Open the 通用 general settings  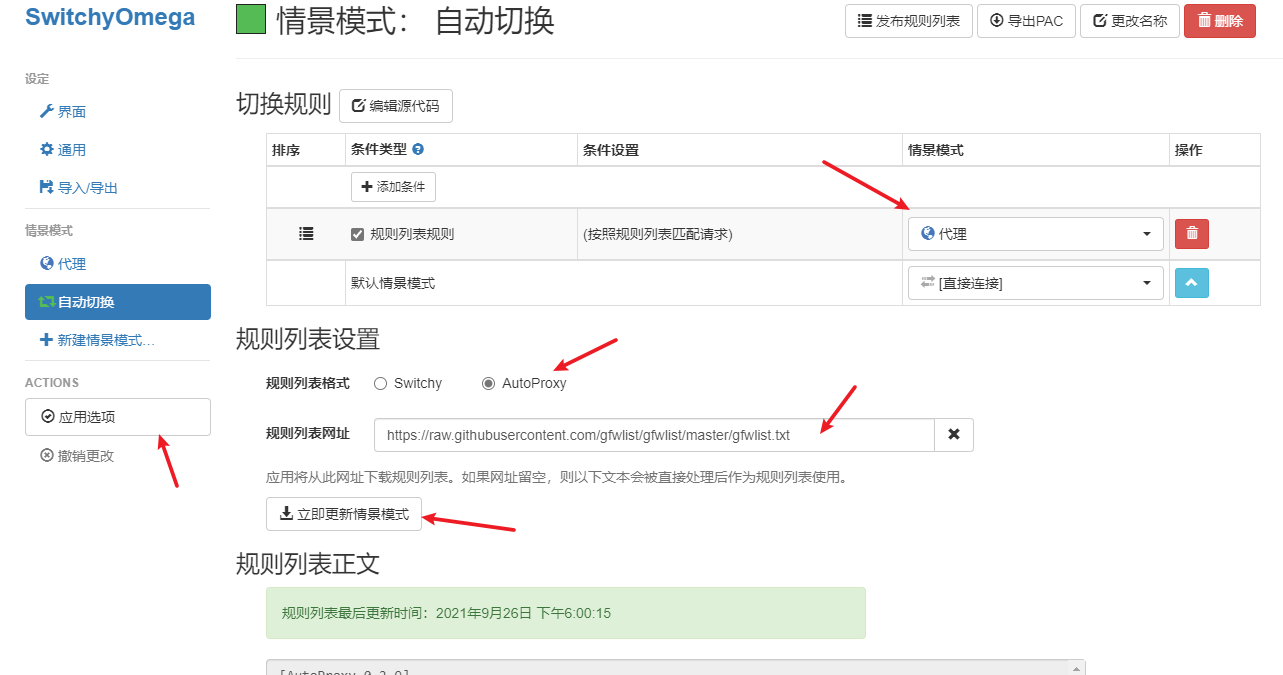(x=71, y=149)
